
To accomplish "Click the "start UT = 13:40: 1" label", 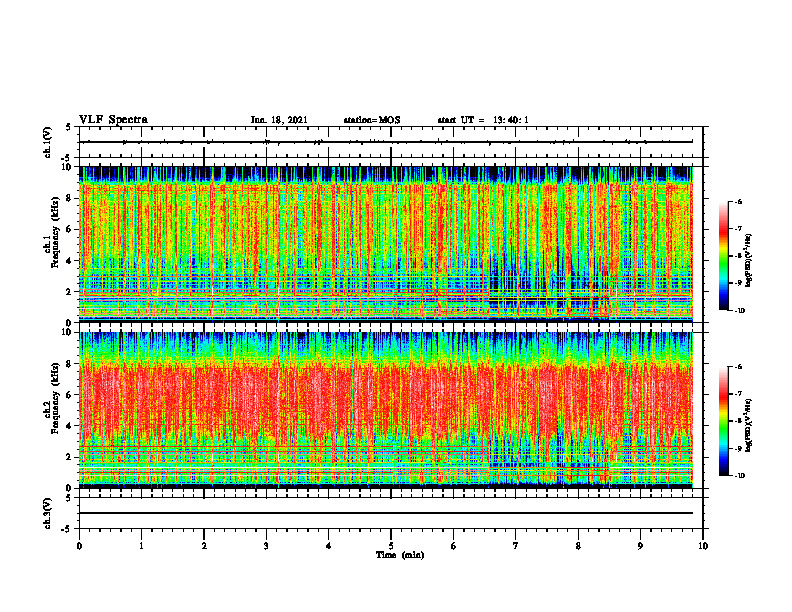I will pyautogui.click(x=482, y=120).
